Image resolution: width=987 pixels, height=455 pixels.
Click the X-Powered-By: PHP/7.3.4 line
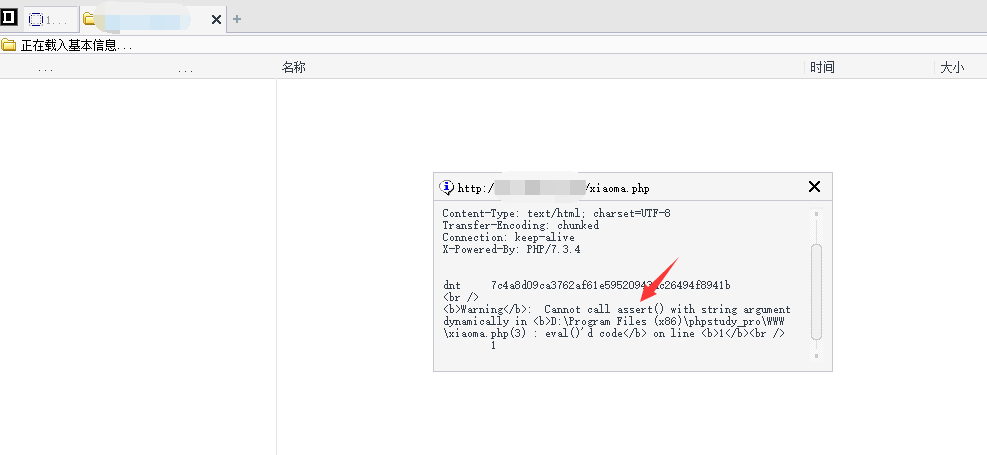[x=511, y=249]
